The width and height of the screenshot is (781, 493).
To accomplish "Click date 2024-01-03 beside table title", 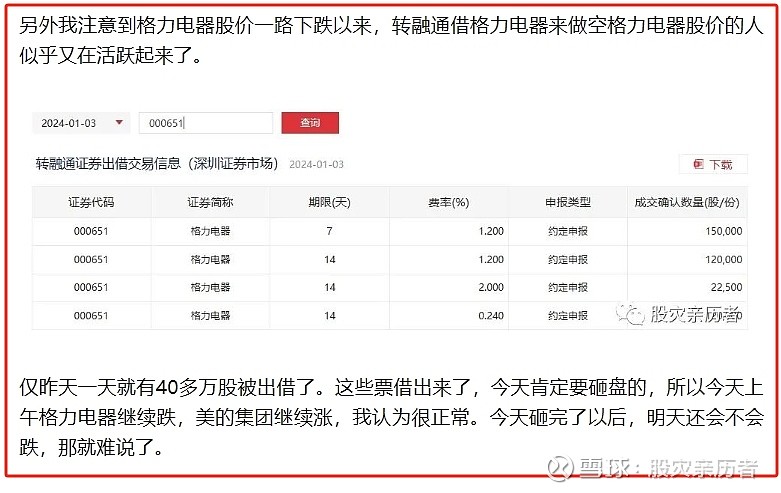I will 316,164.
